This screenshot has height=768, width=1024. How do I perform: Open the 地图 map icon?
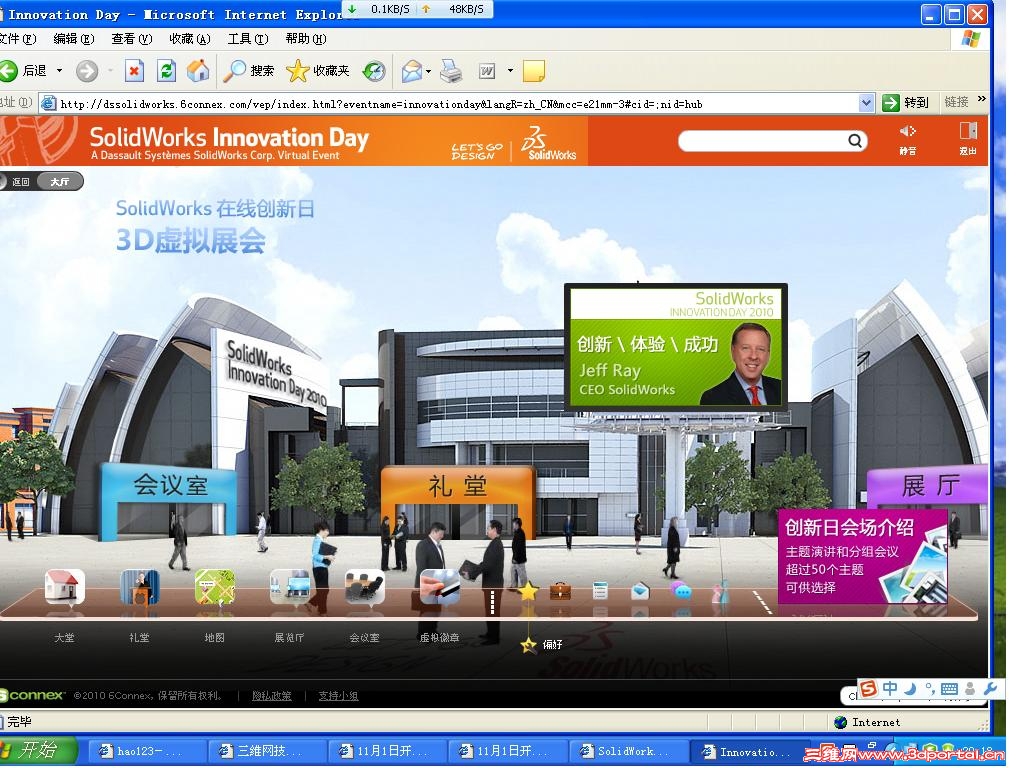tap(215, 586)
